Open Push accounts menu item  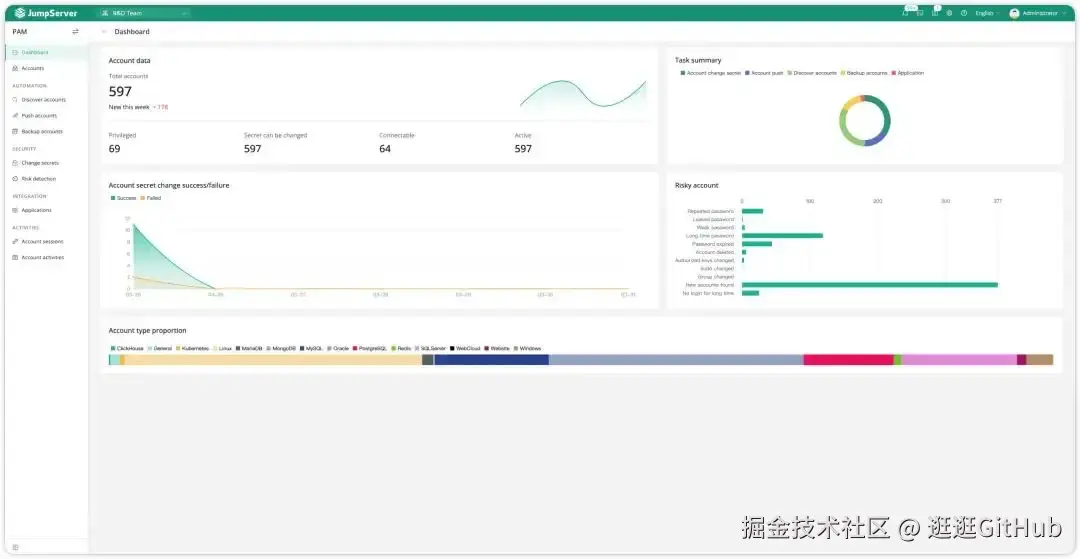point(46,116)
